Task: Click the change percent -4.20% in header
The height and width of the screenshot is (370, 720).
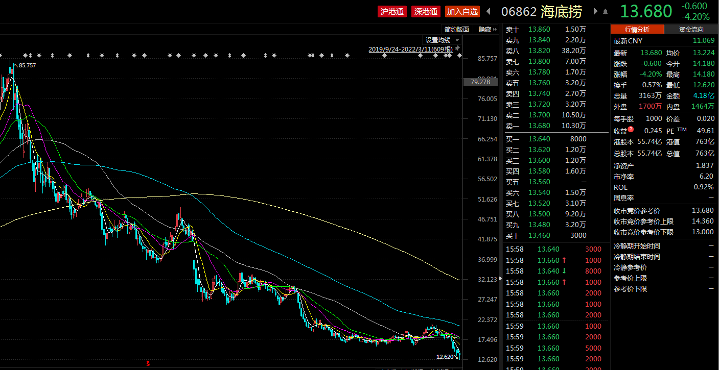Action: click(697, 17)
